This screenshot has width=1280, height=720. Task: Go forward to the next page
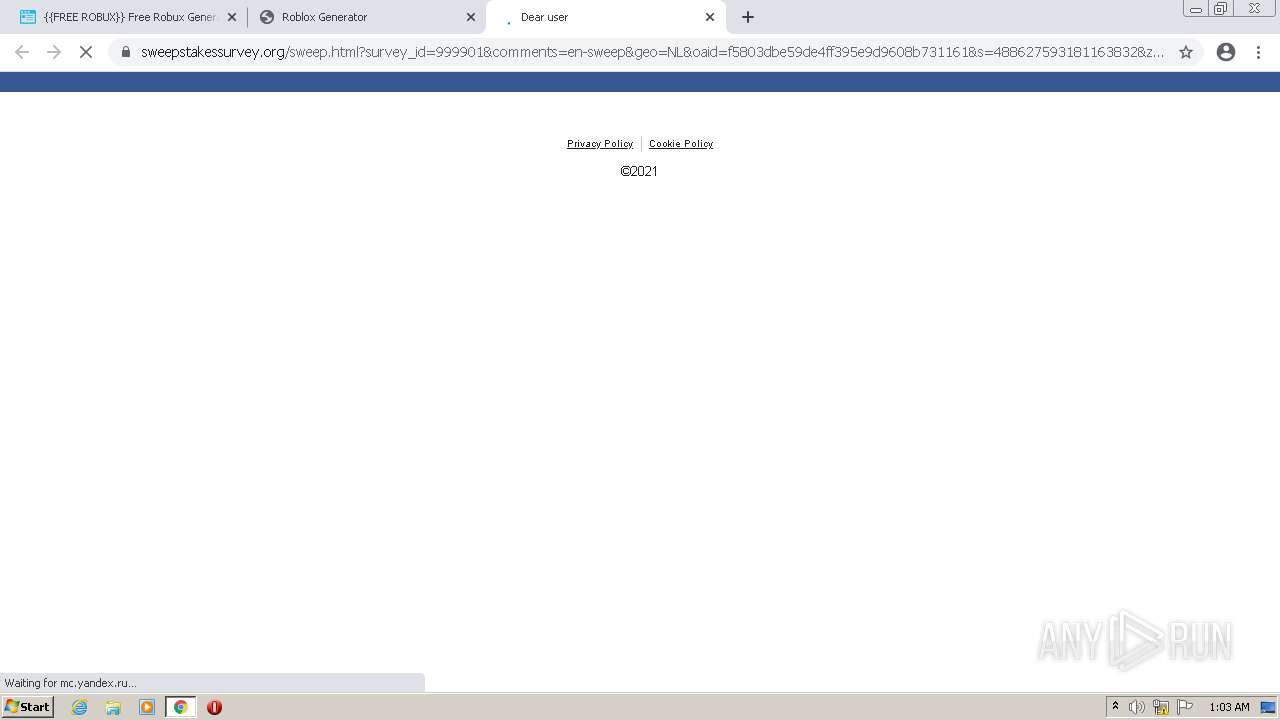click(x=54, y=52)
